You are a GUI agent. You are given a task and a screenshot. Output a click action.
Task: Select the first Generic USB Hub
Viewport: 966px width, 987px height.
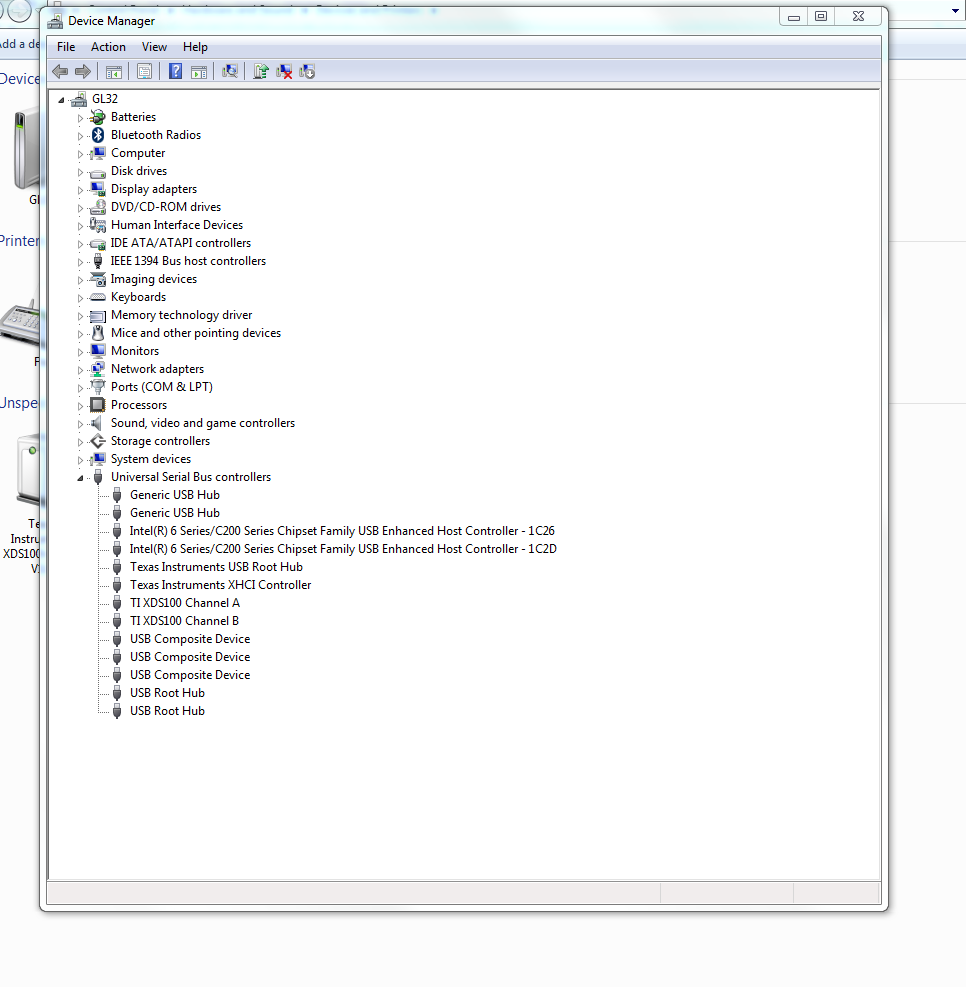[175, 495]
